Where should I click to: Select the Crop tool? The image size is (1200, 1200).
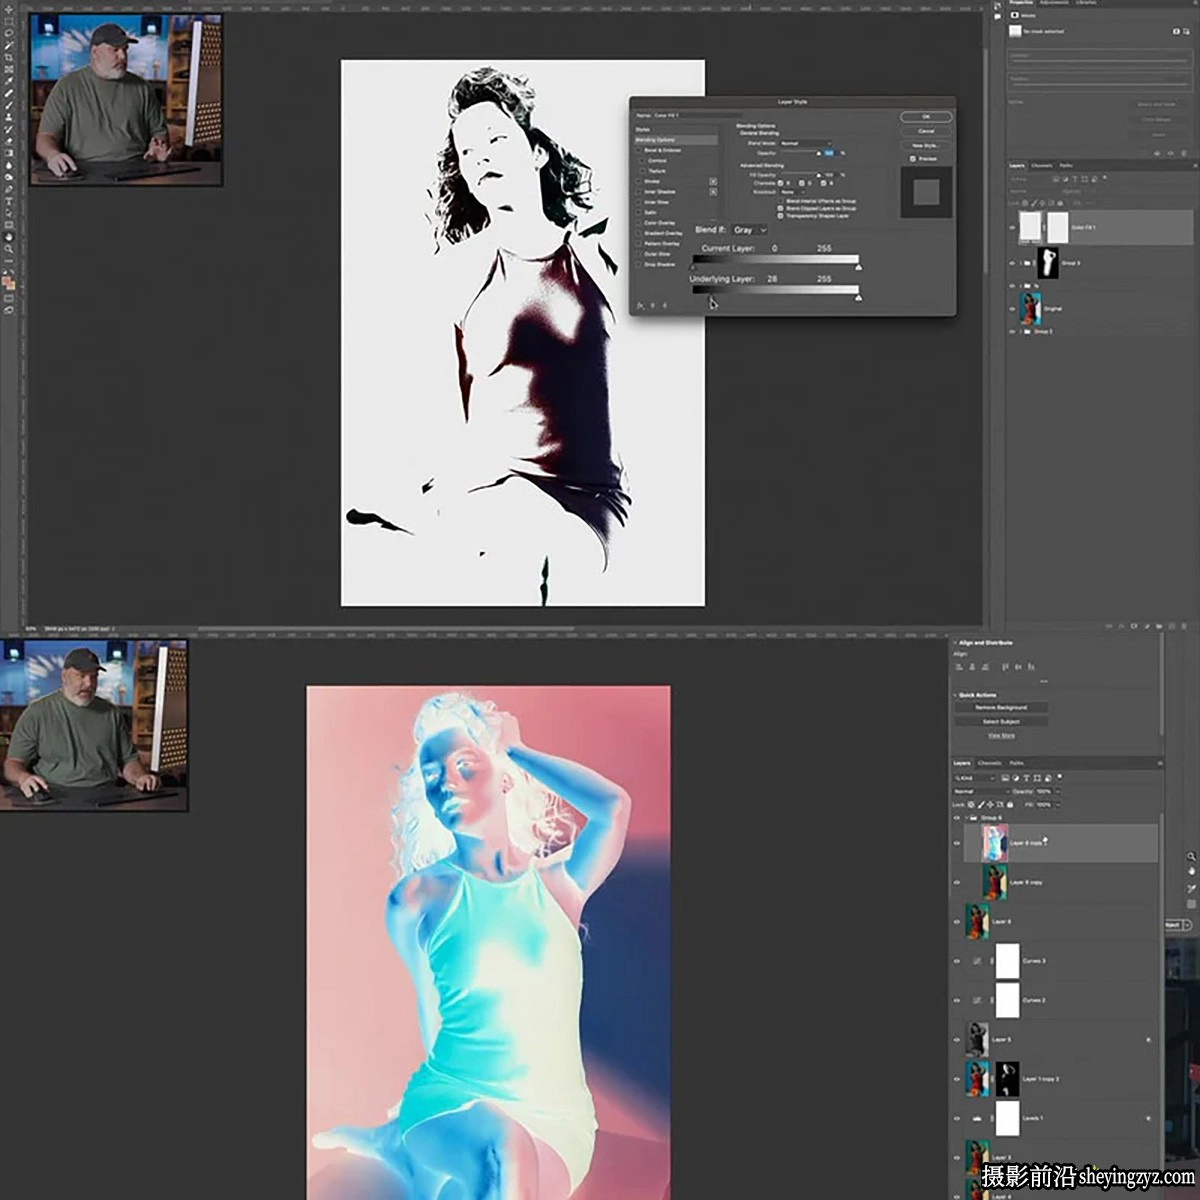click(9, 57)
